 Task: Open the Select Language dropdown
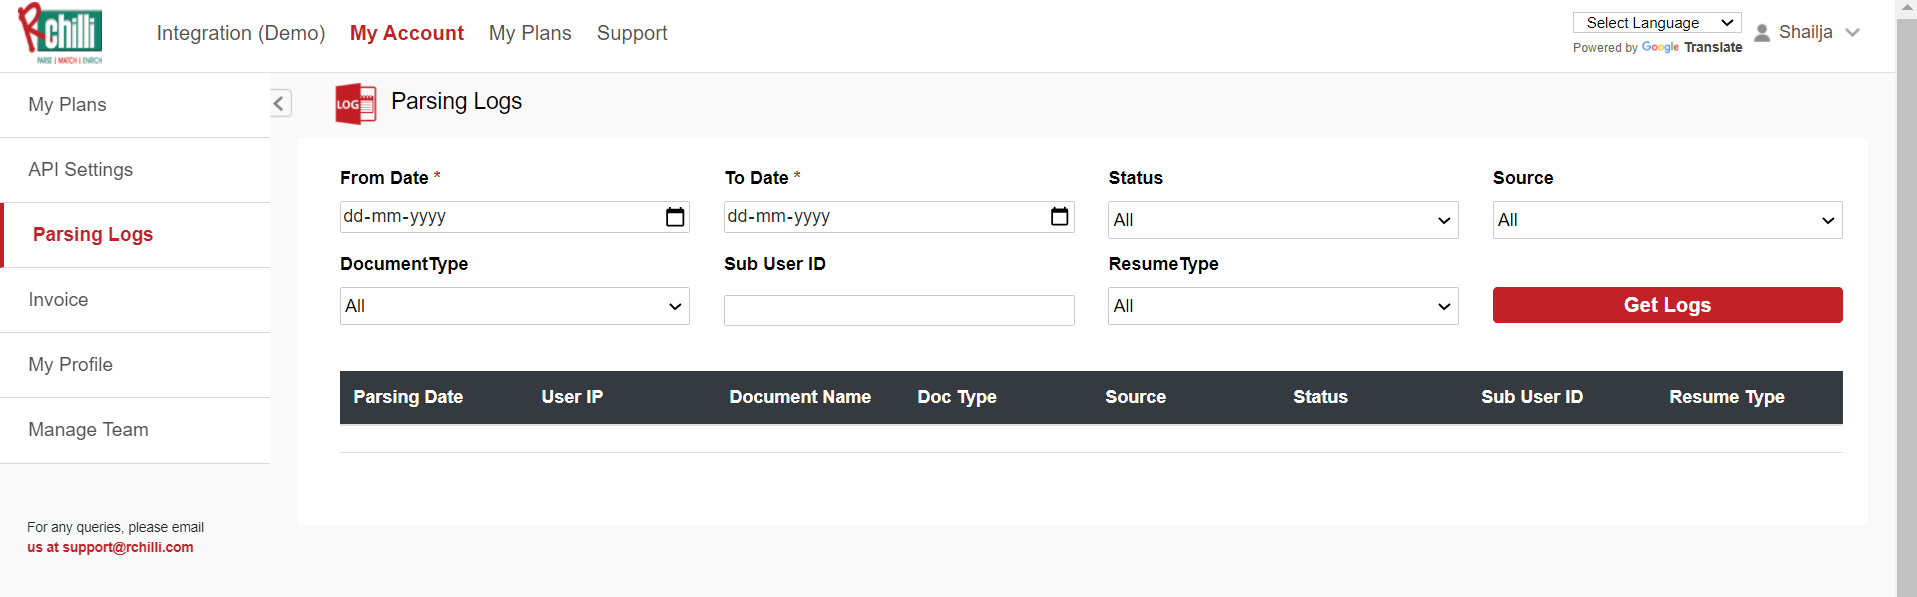tap(1657, 23)
